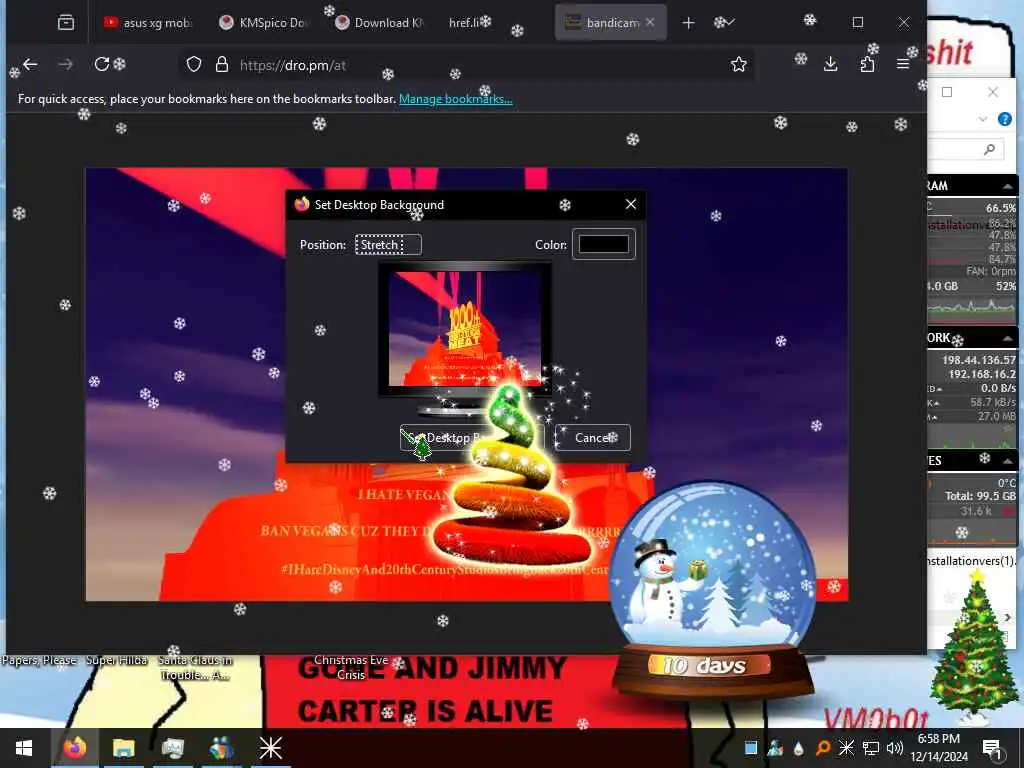The width and height of the screenshot is (1024, 768).
Task: Click the blue help icon in background window
Action: point(1004,119)
